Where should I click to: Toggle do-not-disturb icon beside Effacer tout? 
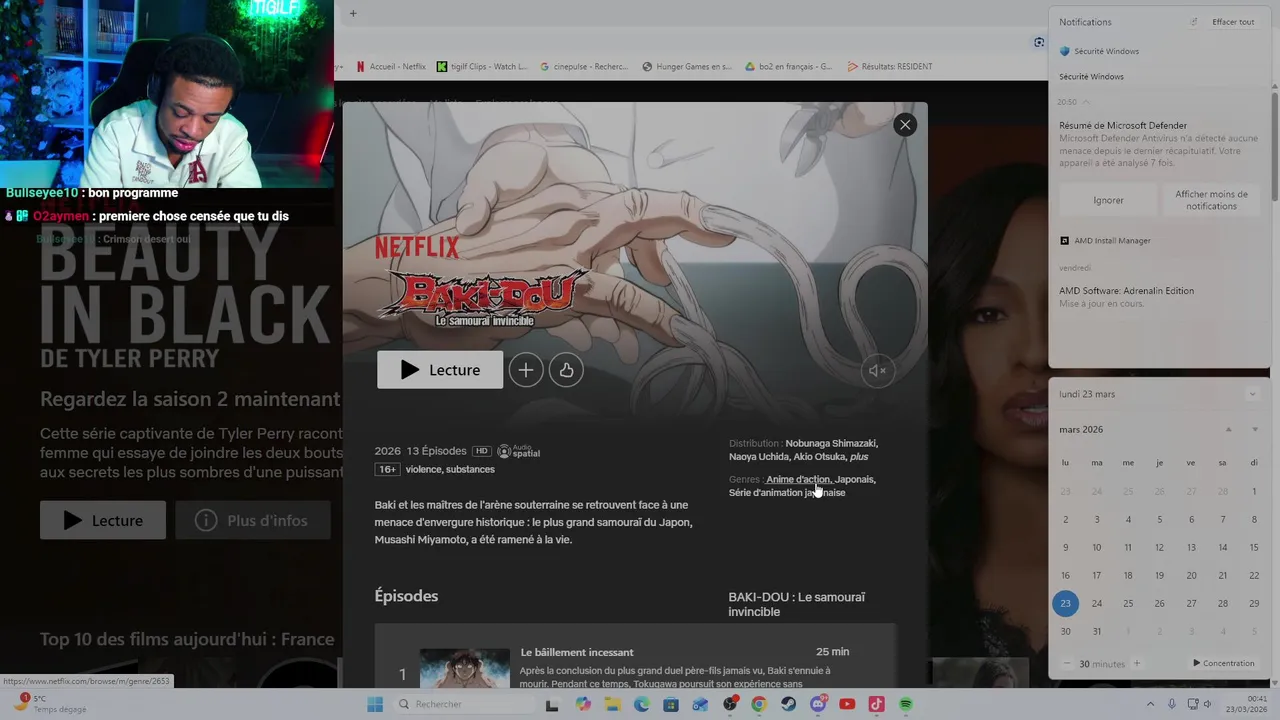pos(1193,22)
